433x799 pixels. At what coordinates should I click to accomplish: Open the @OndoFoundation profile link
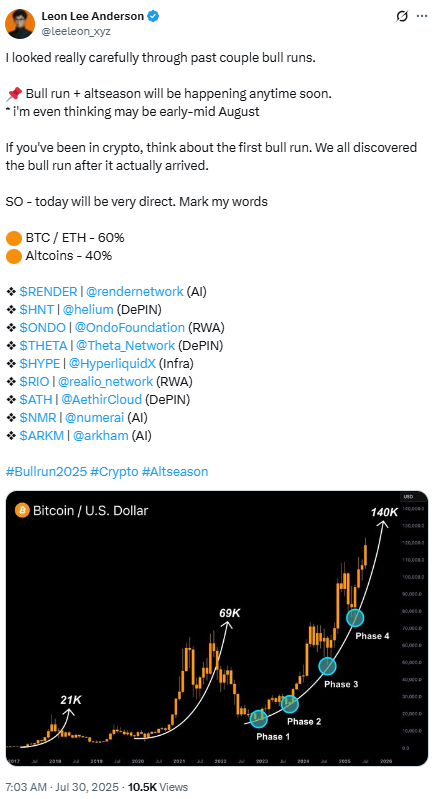coord(129,327)
